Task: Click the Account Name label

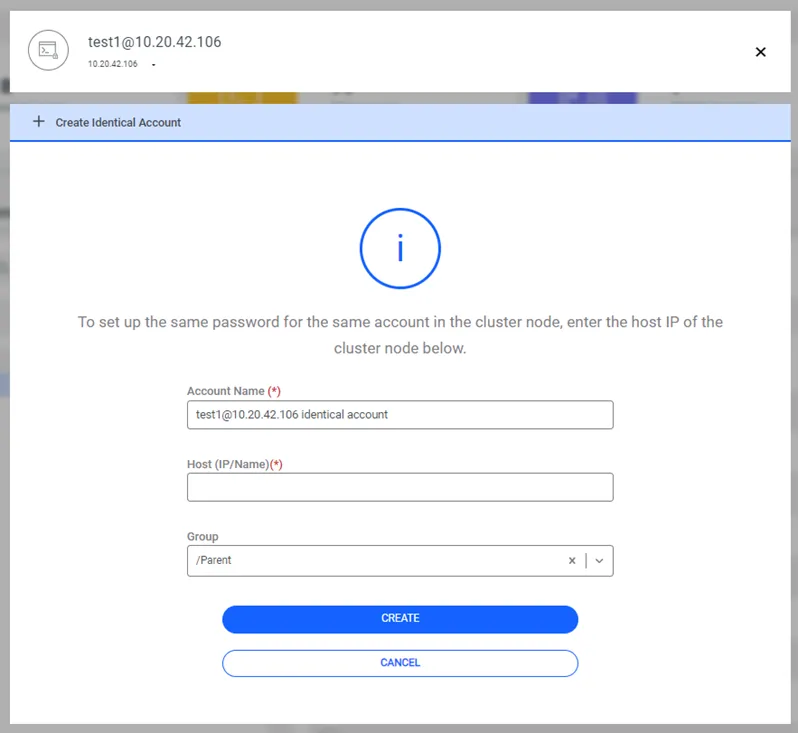Action: tap(234, 391)
